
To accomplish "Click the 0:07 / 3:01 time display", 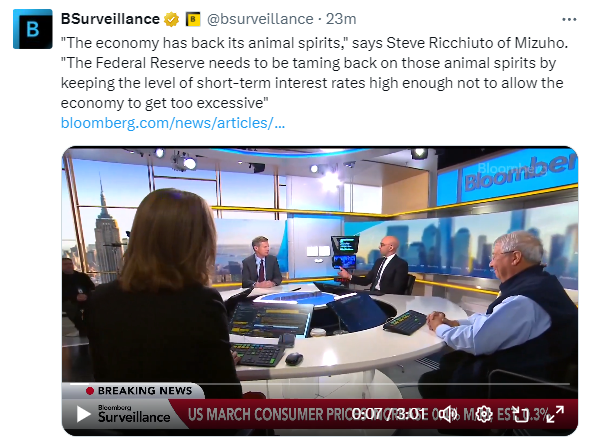I will click(390, 414).
